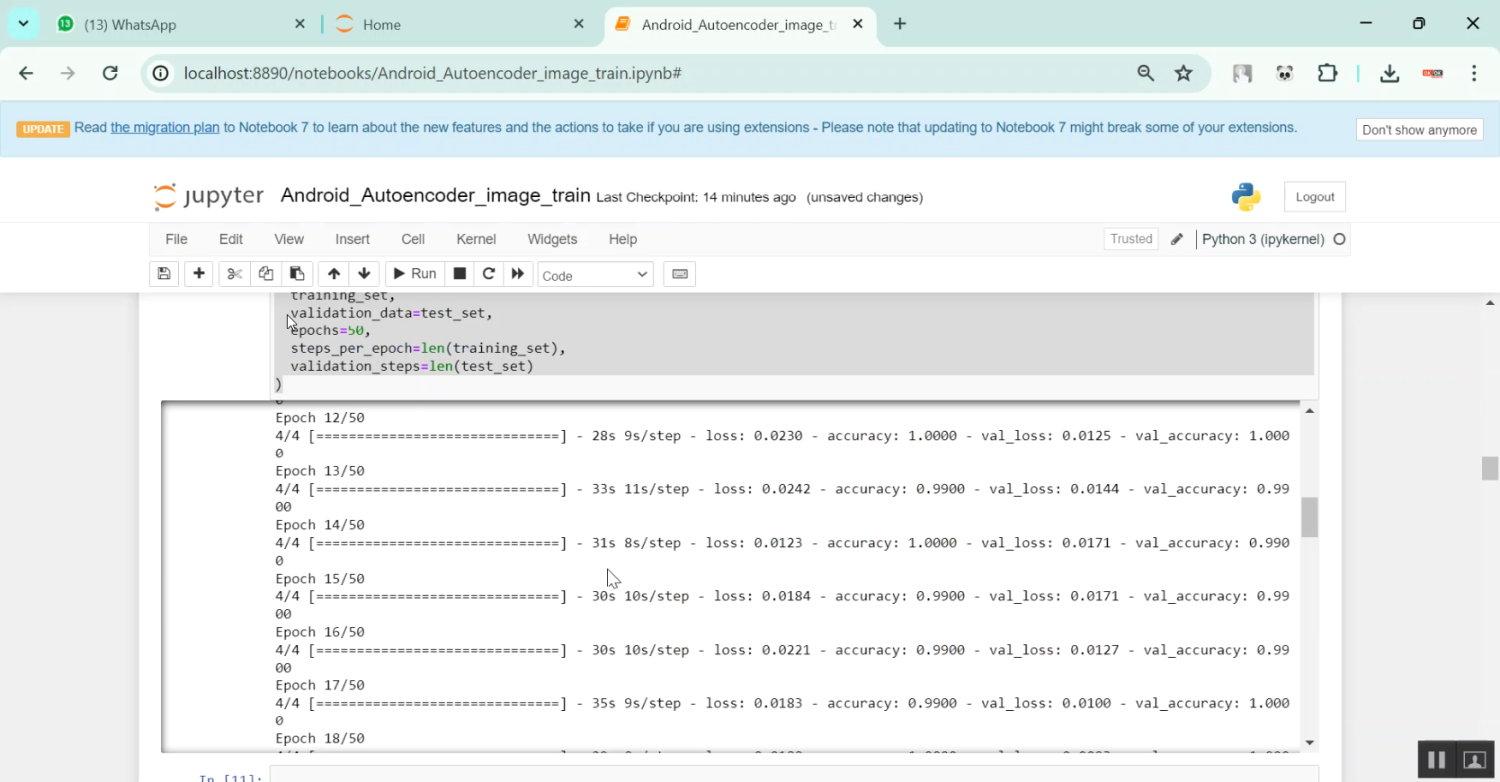
Task: Copy selected cells in the Jupyter toolbar
Action: (266, 274)
